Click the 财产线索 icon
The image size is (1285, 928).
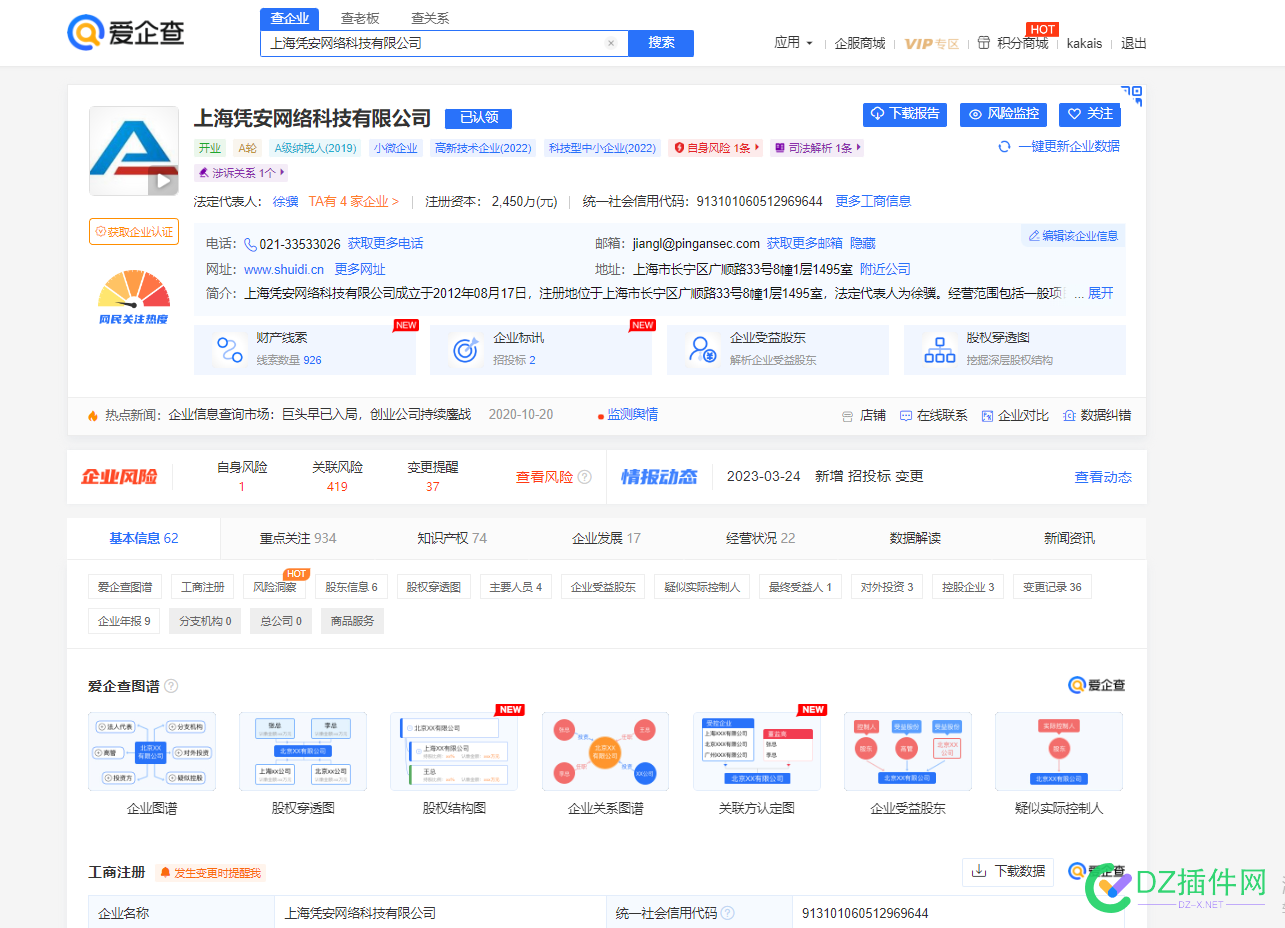230,349
